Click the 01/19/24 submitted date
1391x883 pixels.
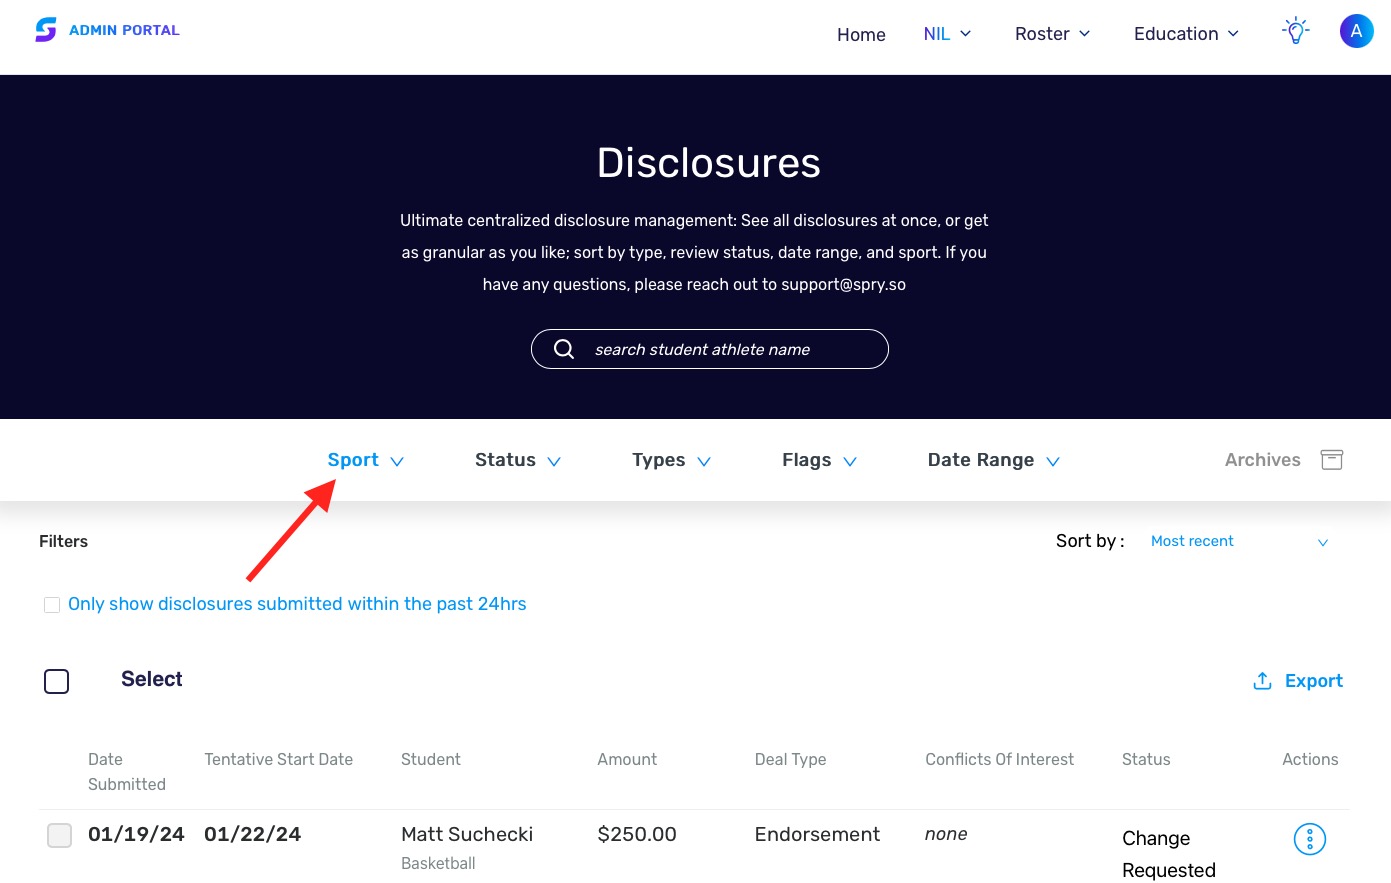(136, 834)
